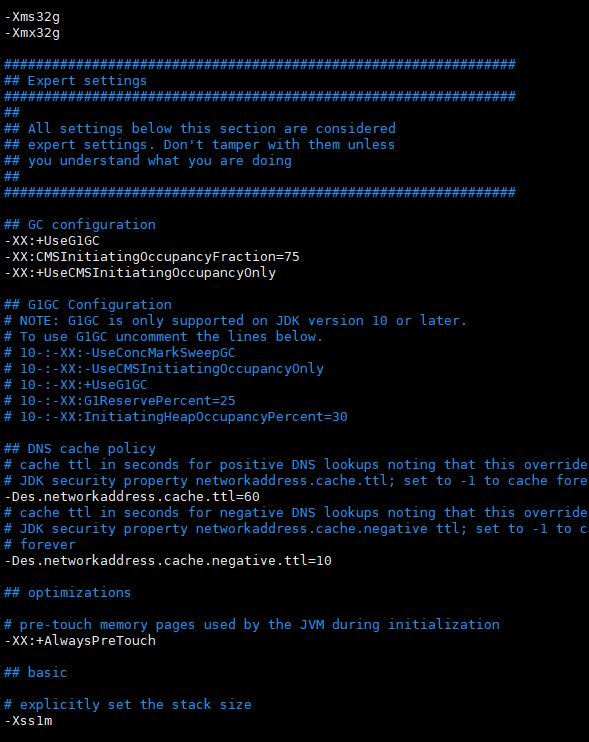Click commented UseConcMarkSweepGC line
This screenshot has width=589, height=742.
pyautogui.click(x=120, y=353)
